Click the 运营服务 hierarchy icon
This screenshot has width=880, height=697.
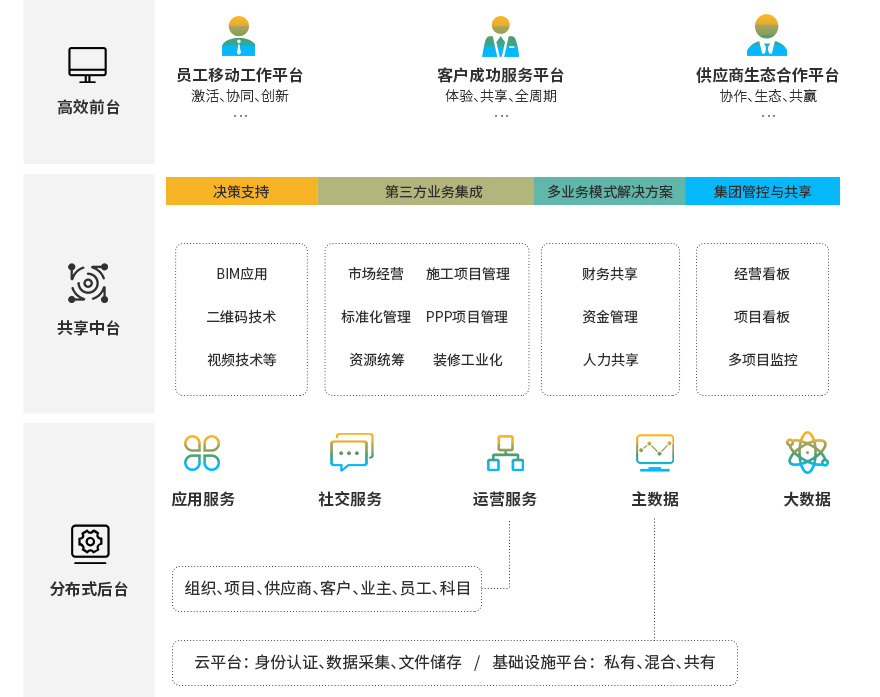505,453
